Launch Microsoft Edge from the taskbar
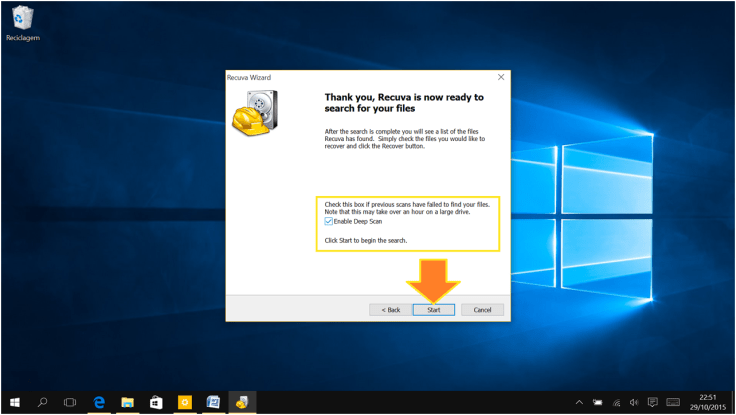 pos(99,402)
